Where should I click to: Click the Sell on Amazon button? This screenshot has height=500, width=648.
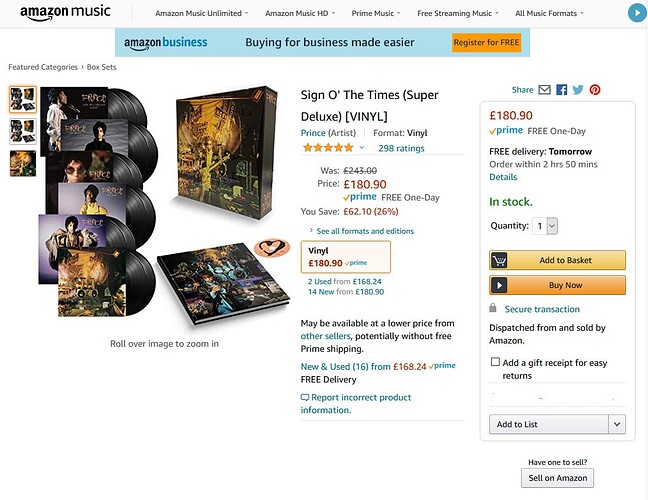pos(557,478)
